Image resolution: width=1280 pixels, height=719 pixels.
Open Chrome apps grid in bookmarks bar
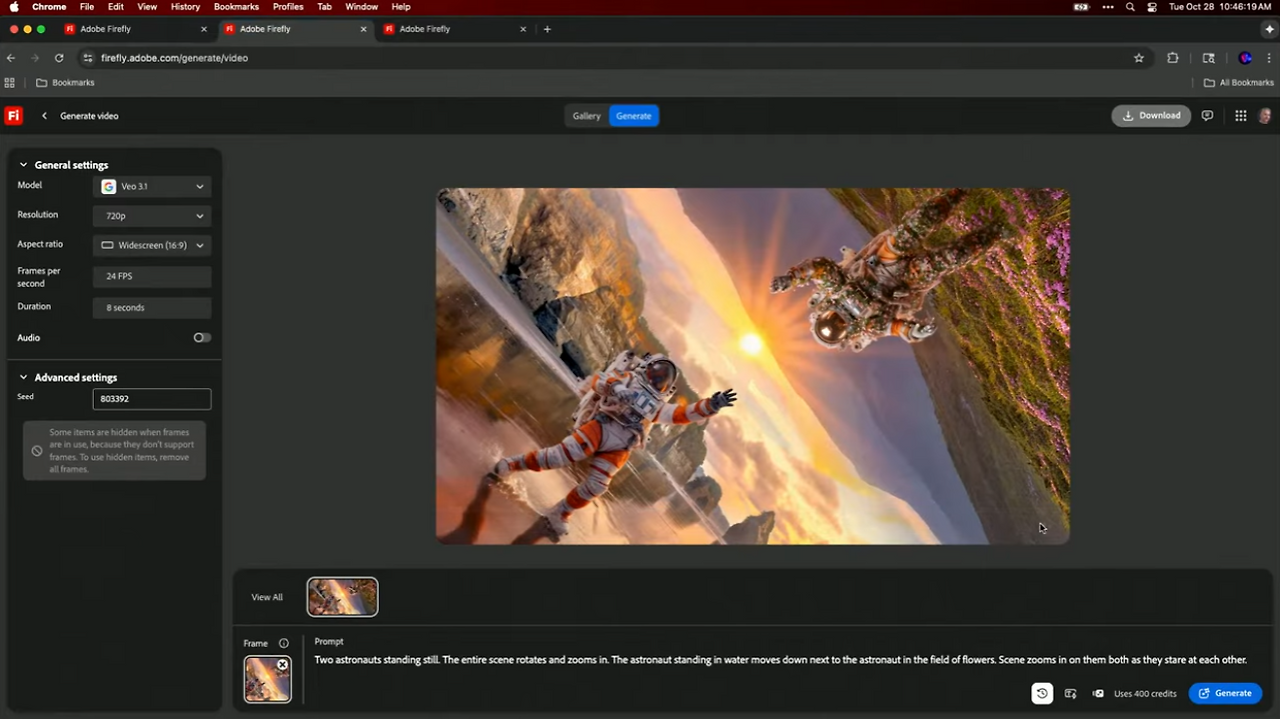(10, 83)
